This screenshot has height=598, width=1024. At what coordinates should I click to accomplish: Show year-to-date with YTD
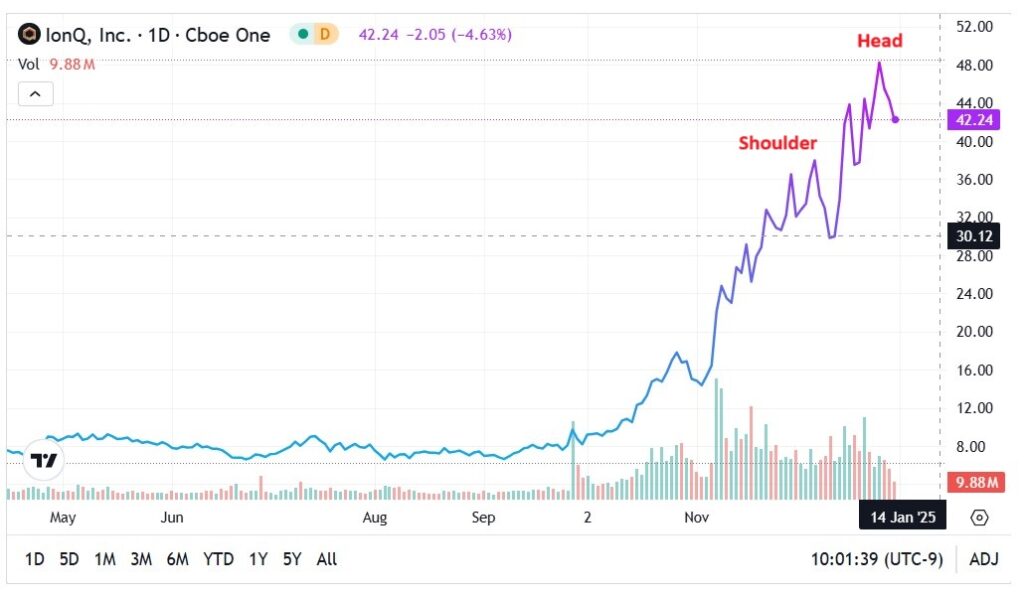[x=219, y=559]
